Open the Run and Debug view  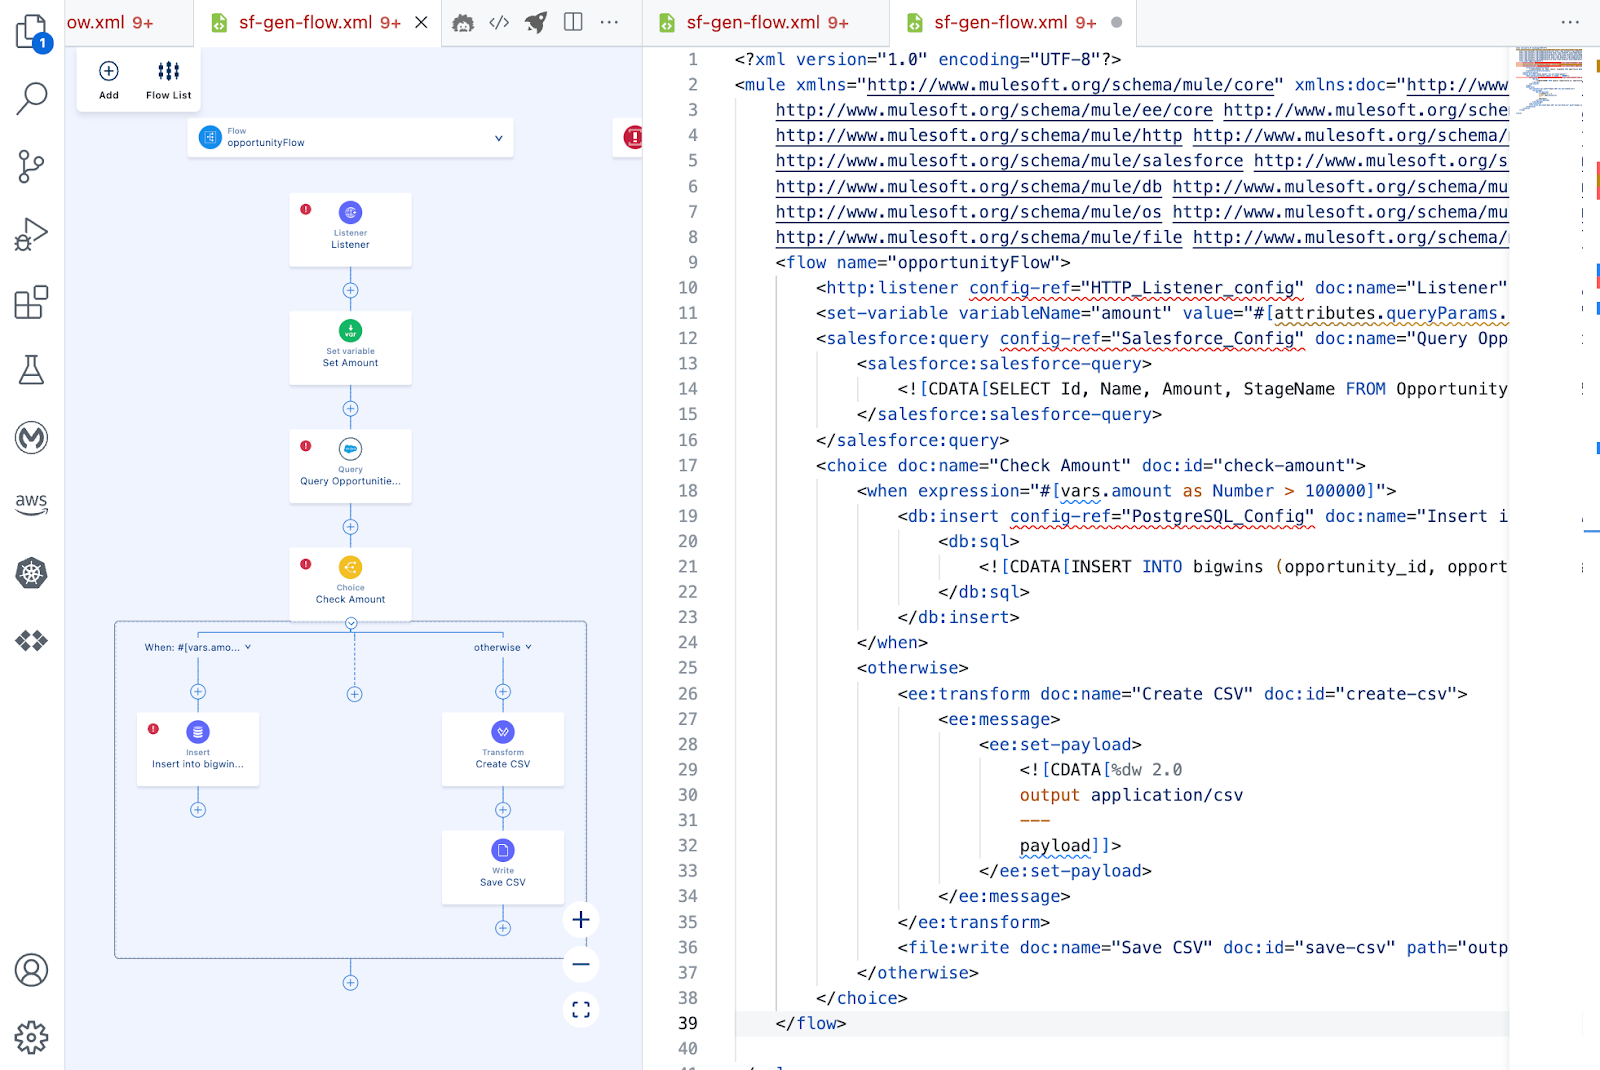click(x=32, y=234)
